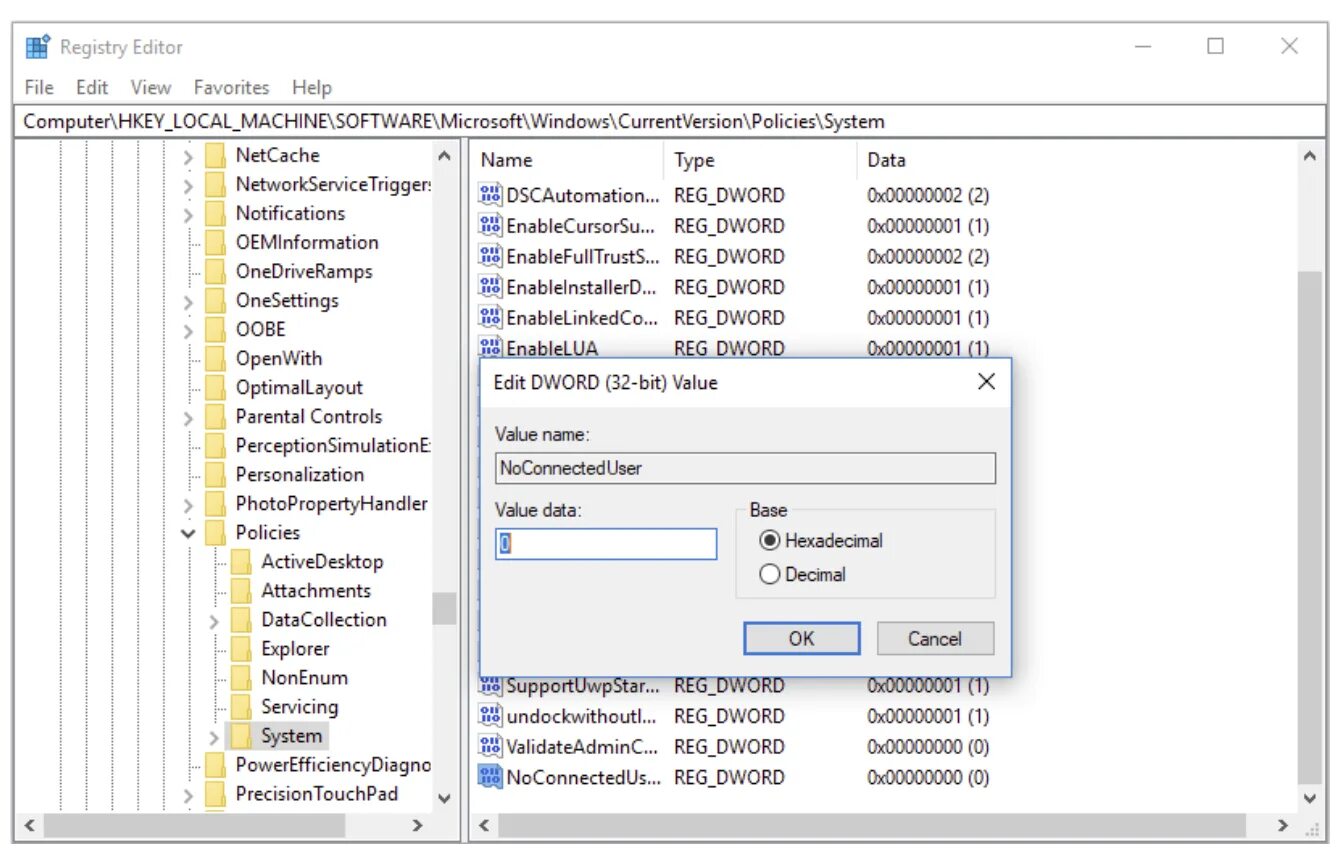Click the Registry Editor app icon in title bar

38,47
